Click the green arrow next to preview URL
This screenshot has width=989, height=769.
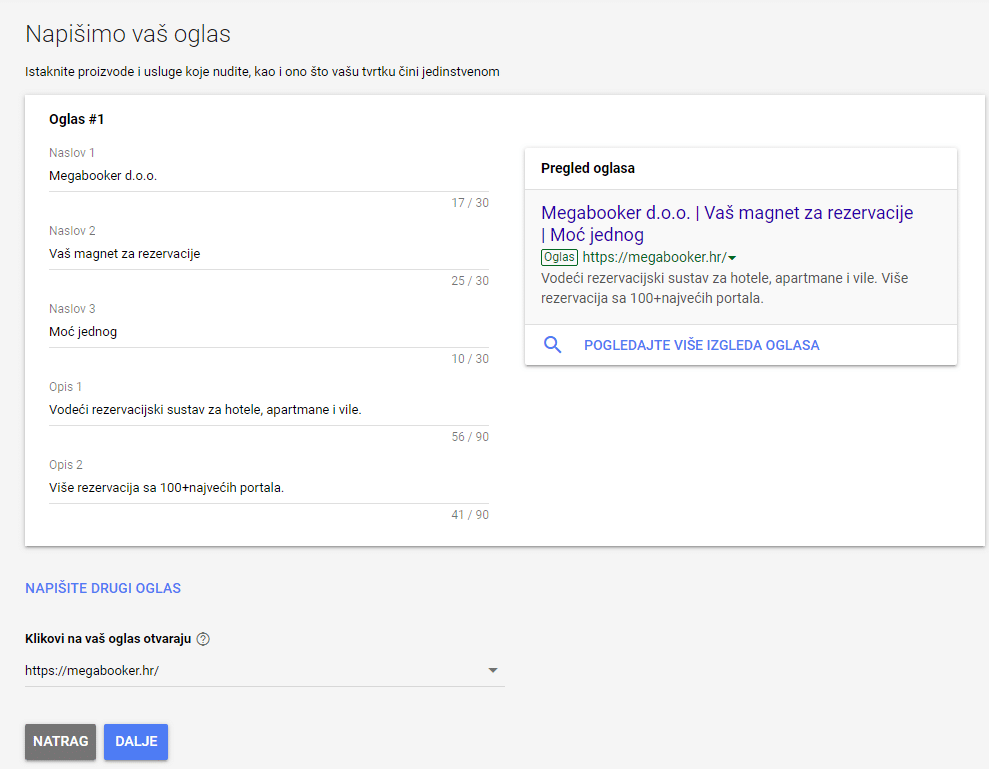732,258
